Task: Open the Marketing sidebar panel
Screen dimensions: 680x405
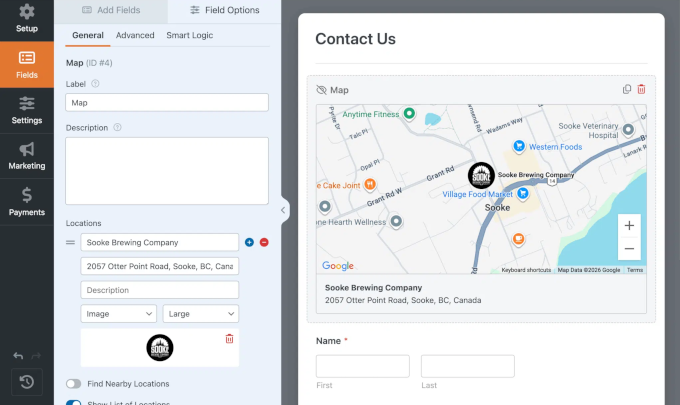Action: tap(27, 155)
